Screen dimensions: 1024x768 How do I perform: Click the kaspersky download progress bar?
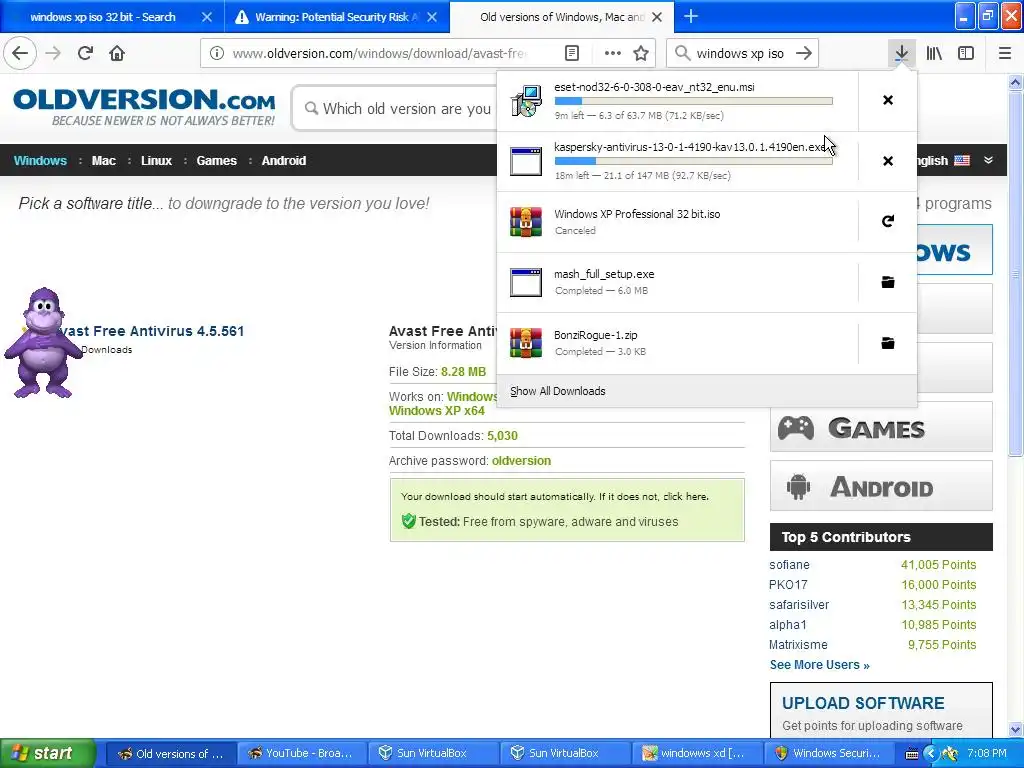point(693,161)
